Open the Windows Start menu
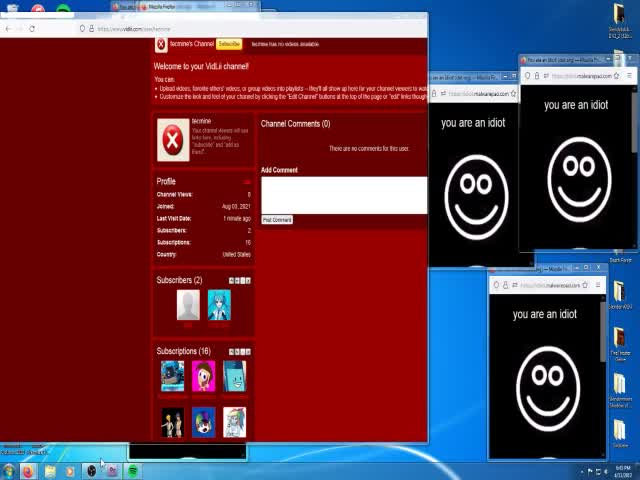This screenshot has height=480, width=640. (8, 471)
